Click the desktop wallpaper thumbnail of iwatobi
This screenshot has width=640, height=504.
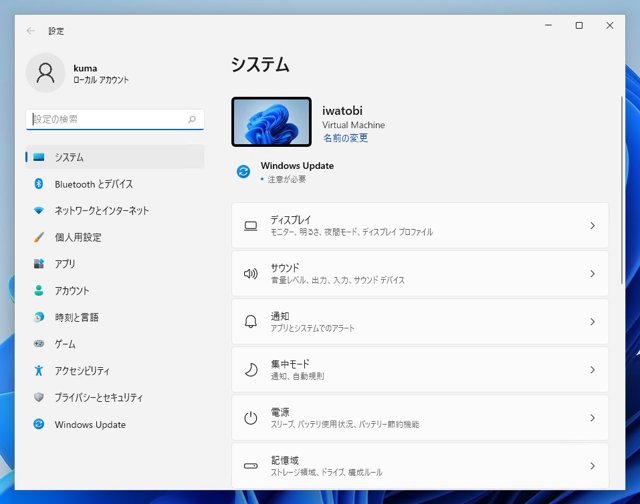[271, 122]
